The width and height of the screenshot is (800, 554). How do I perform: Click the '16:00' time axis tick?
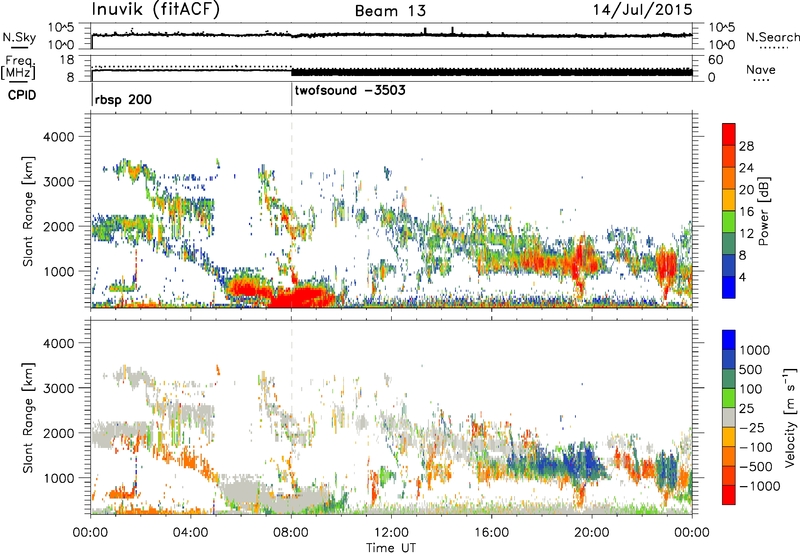(492, 533)
